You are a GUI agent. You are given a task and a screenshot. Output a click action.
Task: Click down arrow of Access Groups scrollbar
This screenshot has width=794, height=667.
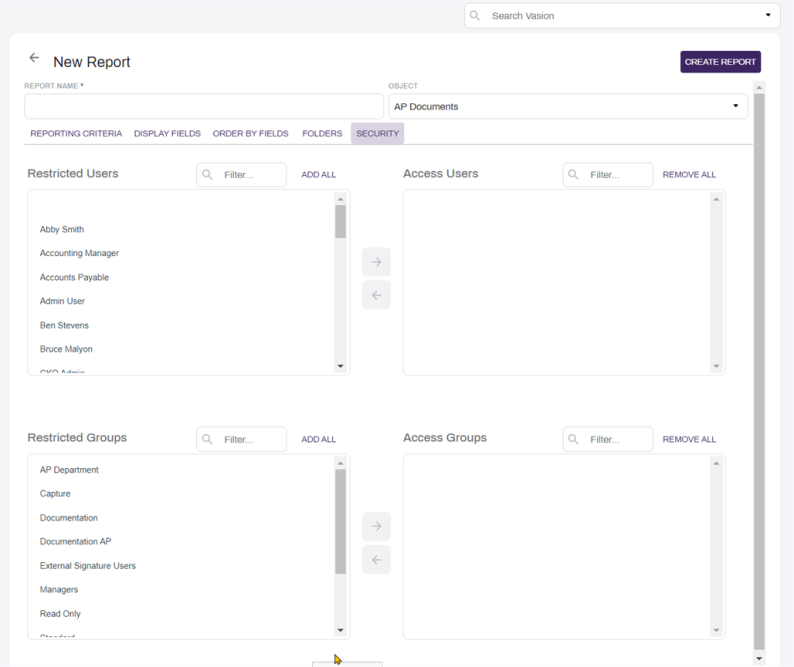(x=716, y=631)
